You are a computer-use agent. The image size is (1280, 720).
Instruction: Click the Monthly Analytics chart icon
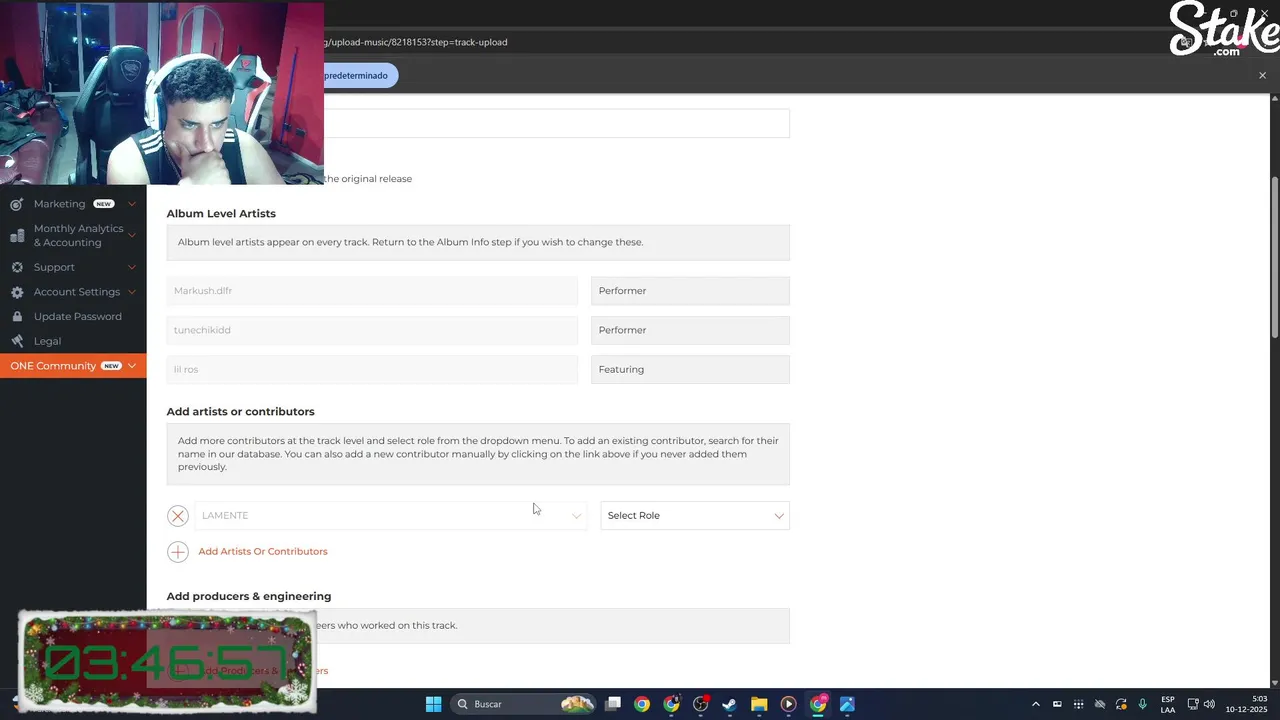(x=17, y=236)
